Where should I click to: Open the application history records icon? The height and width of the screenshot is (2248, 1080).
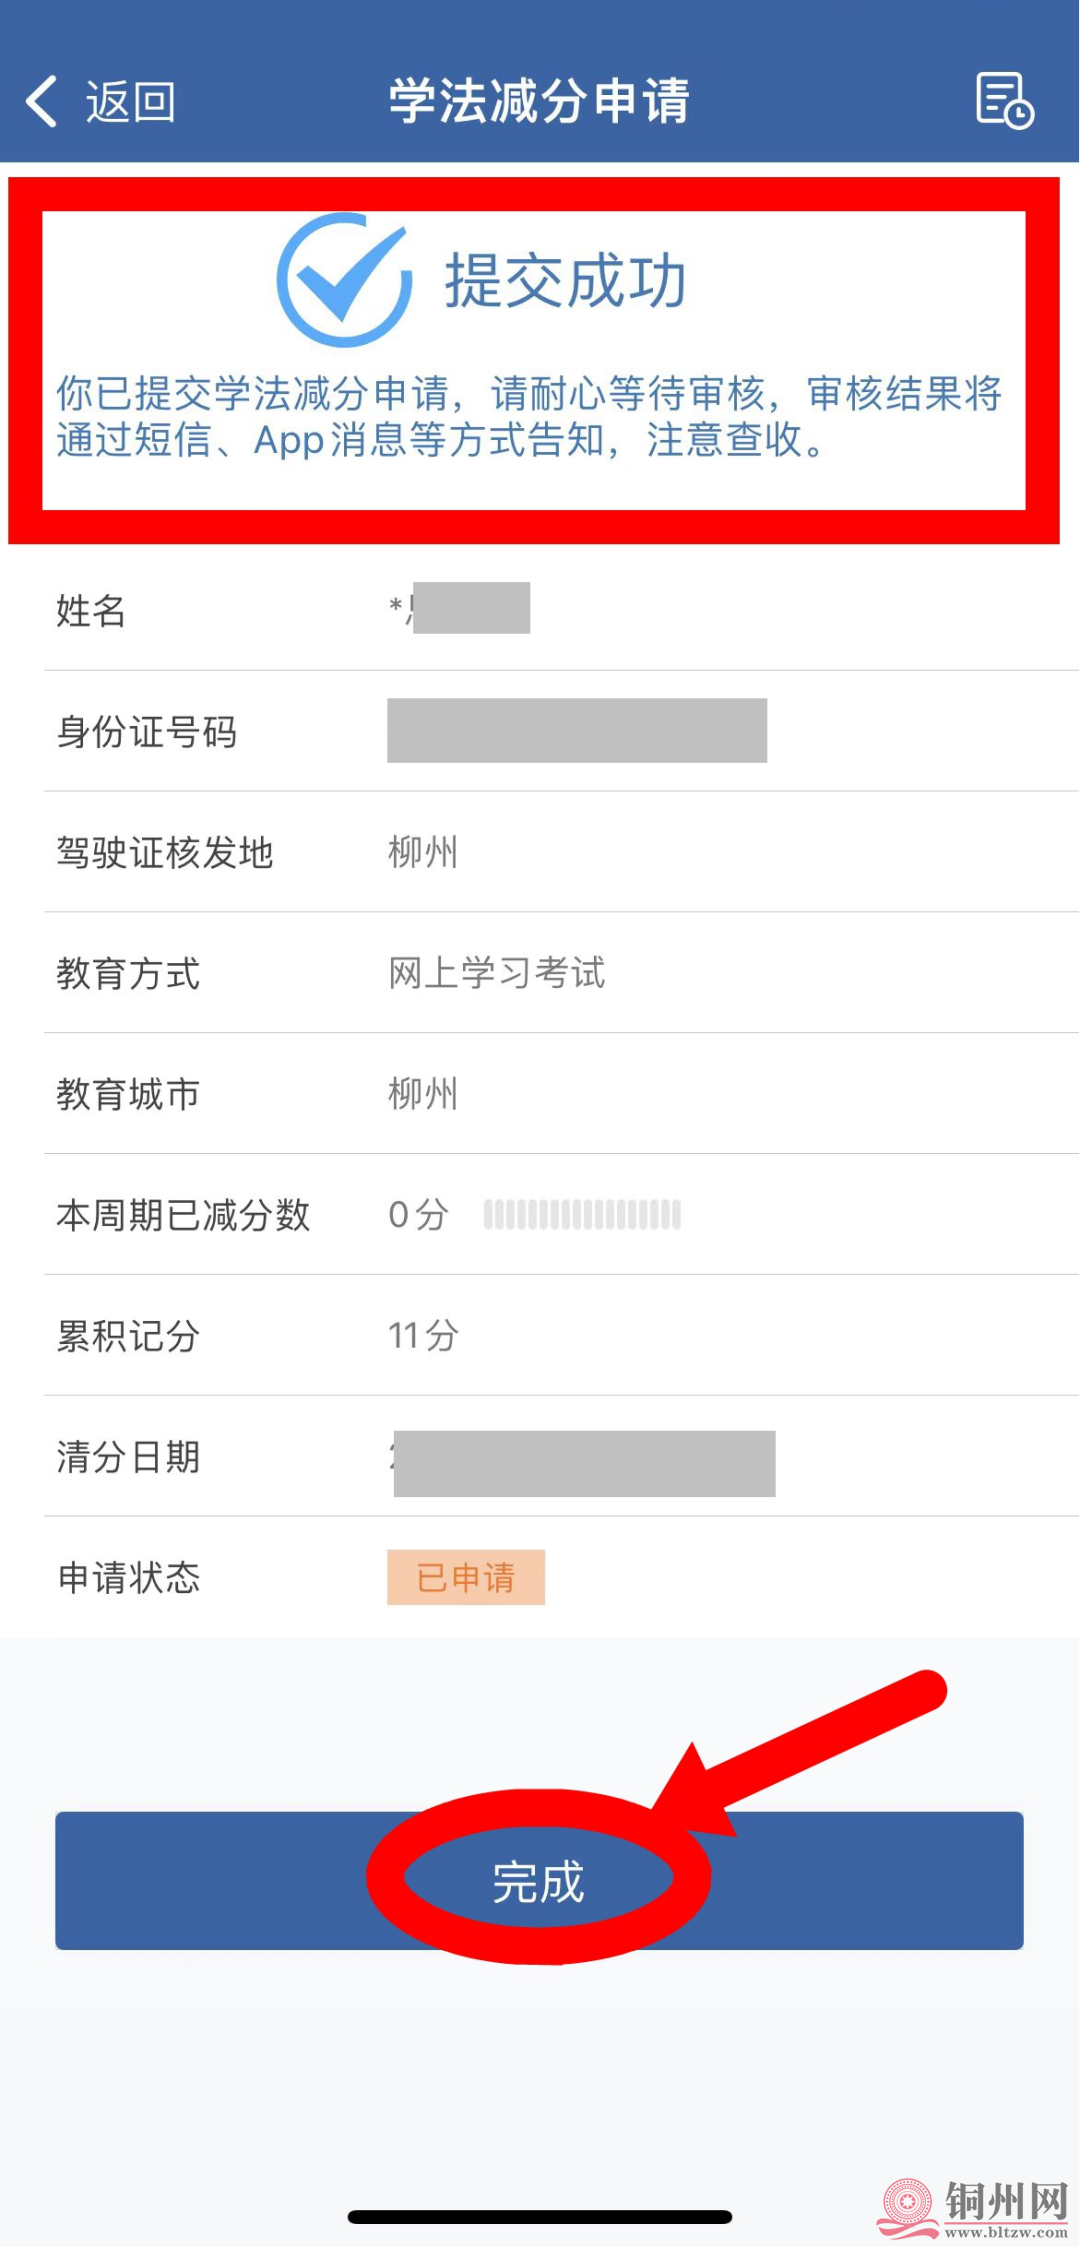[1004, 101]
